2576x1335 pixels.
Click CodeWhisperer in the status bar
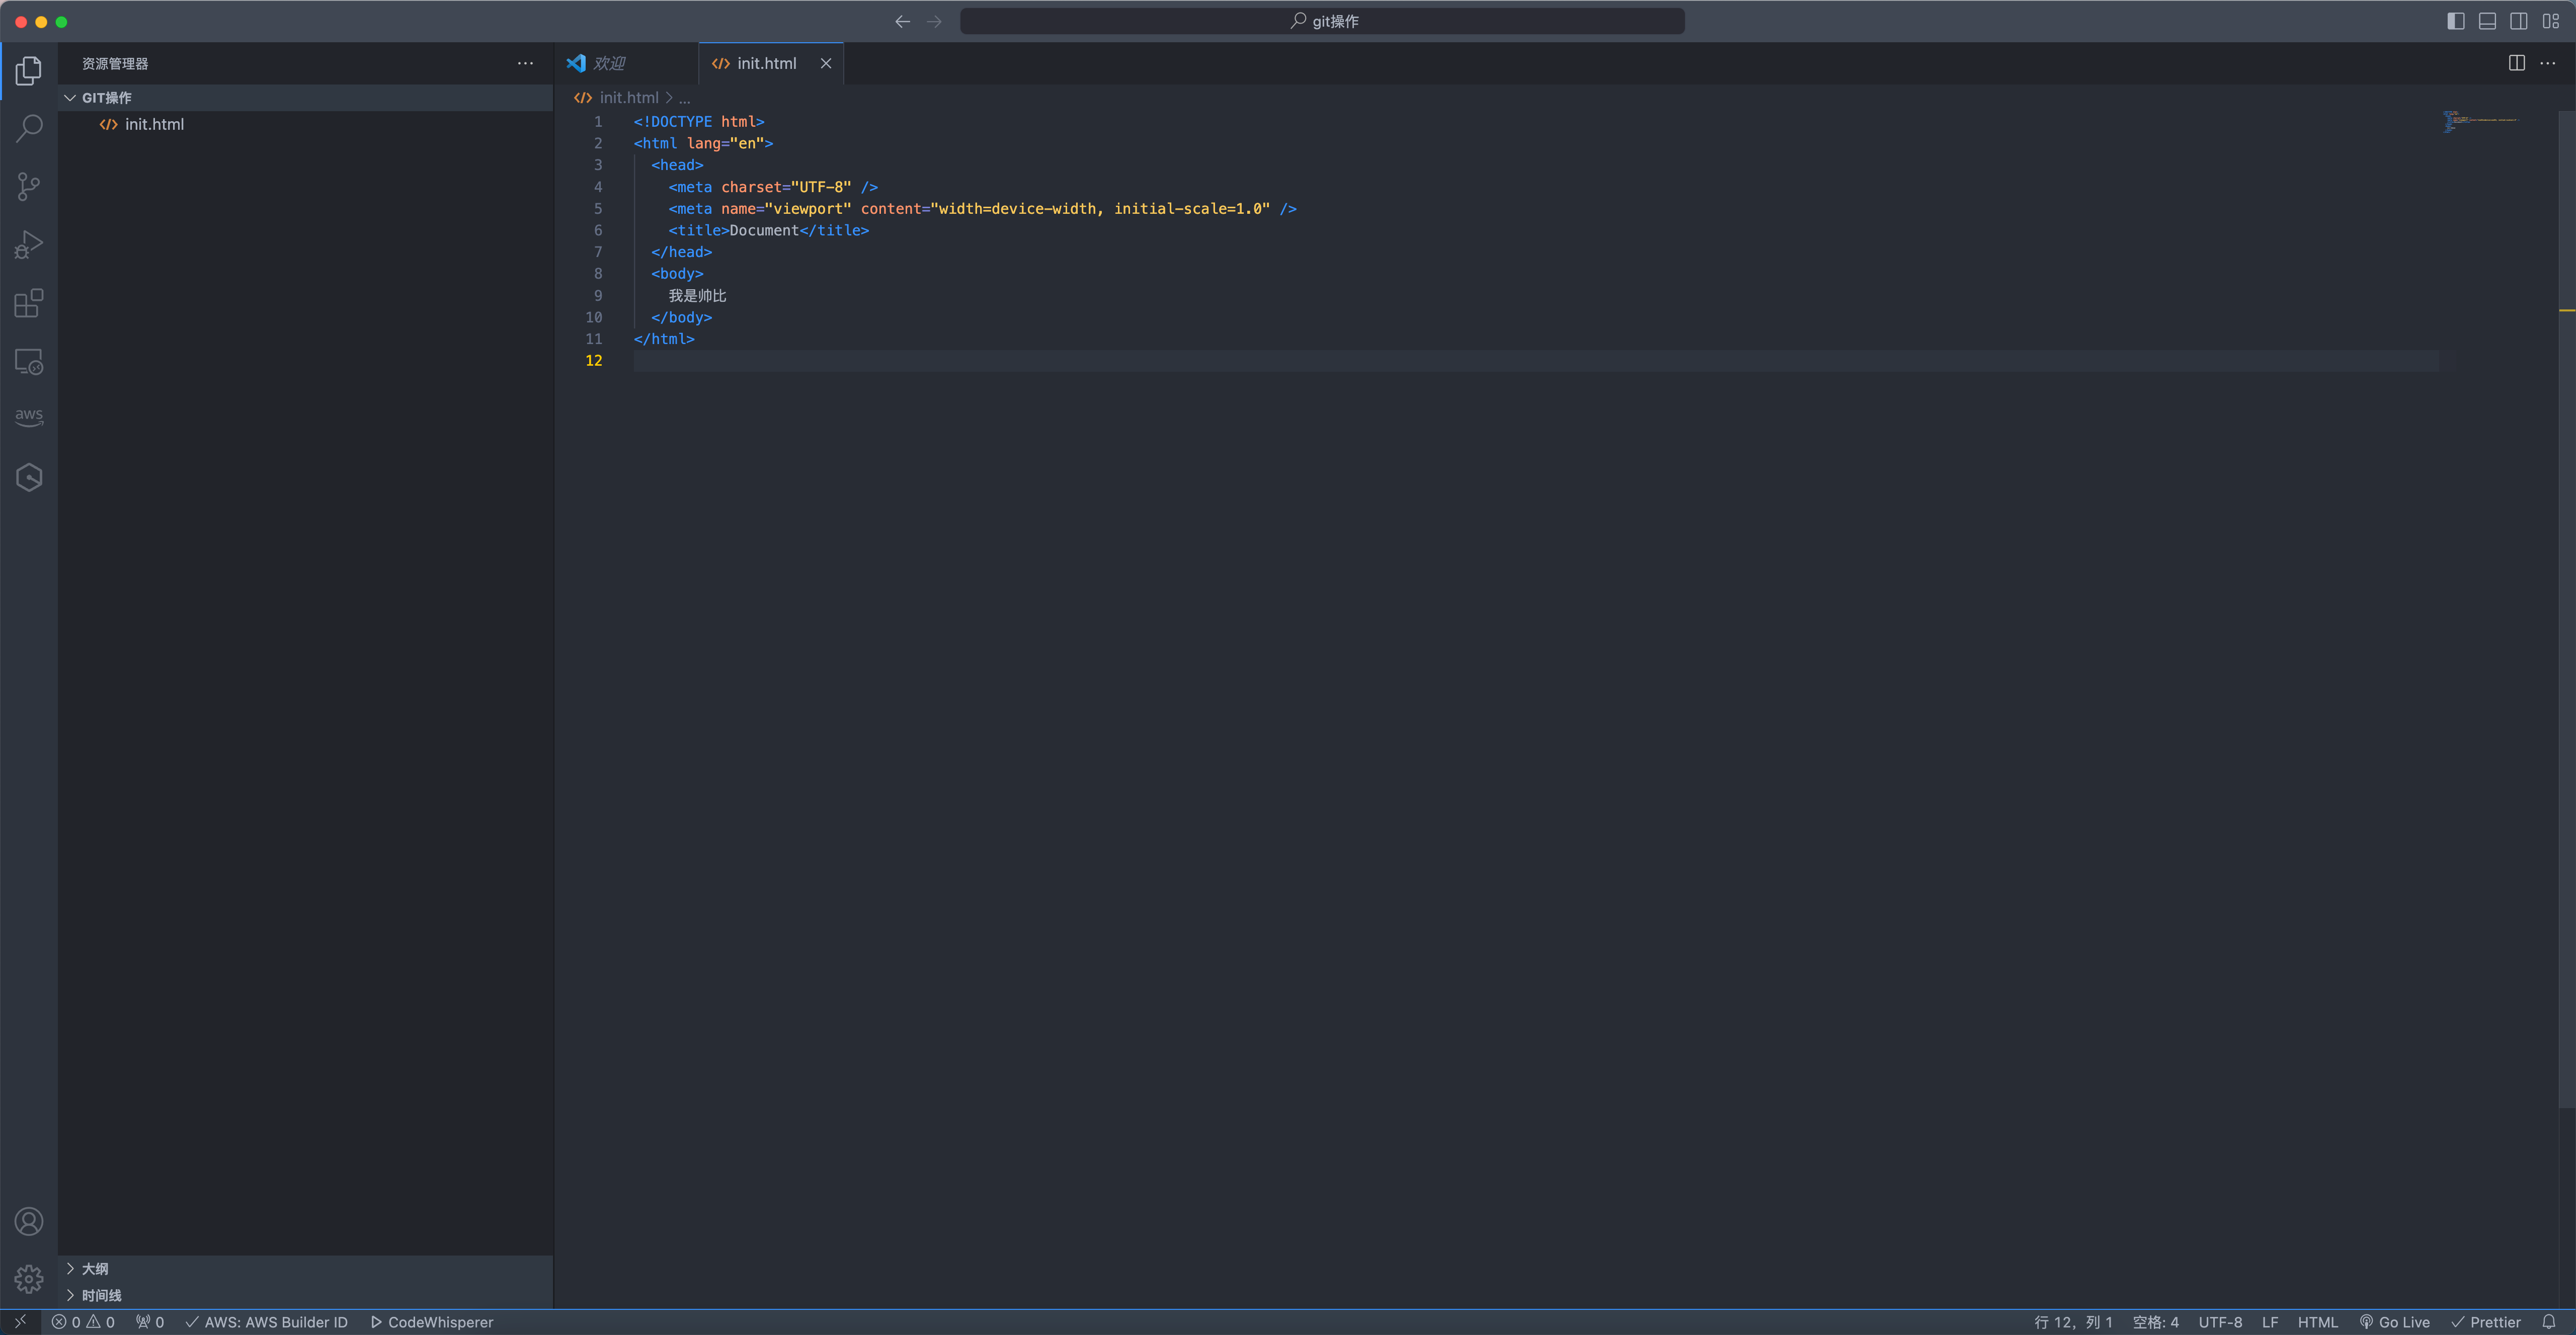pos(432,1322)
